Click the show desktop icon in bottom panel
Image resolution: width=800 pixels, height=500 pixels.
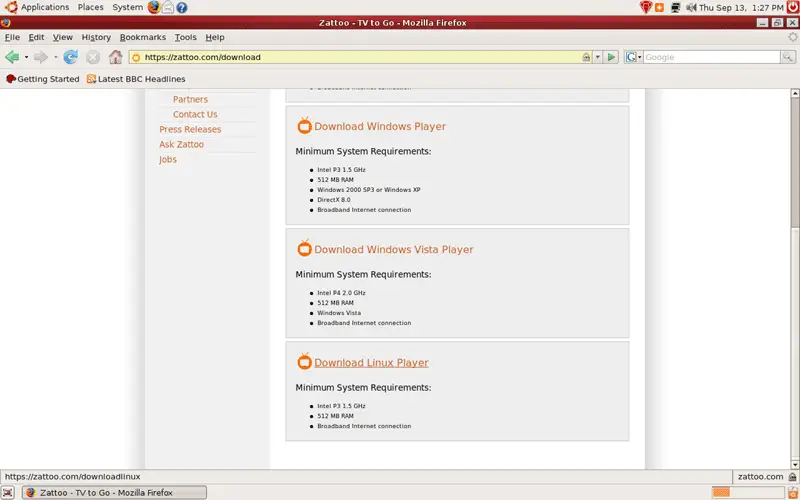(x=8, y=492)
